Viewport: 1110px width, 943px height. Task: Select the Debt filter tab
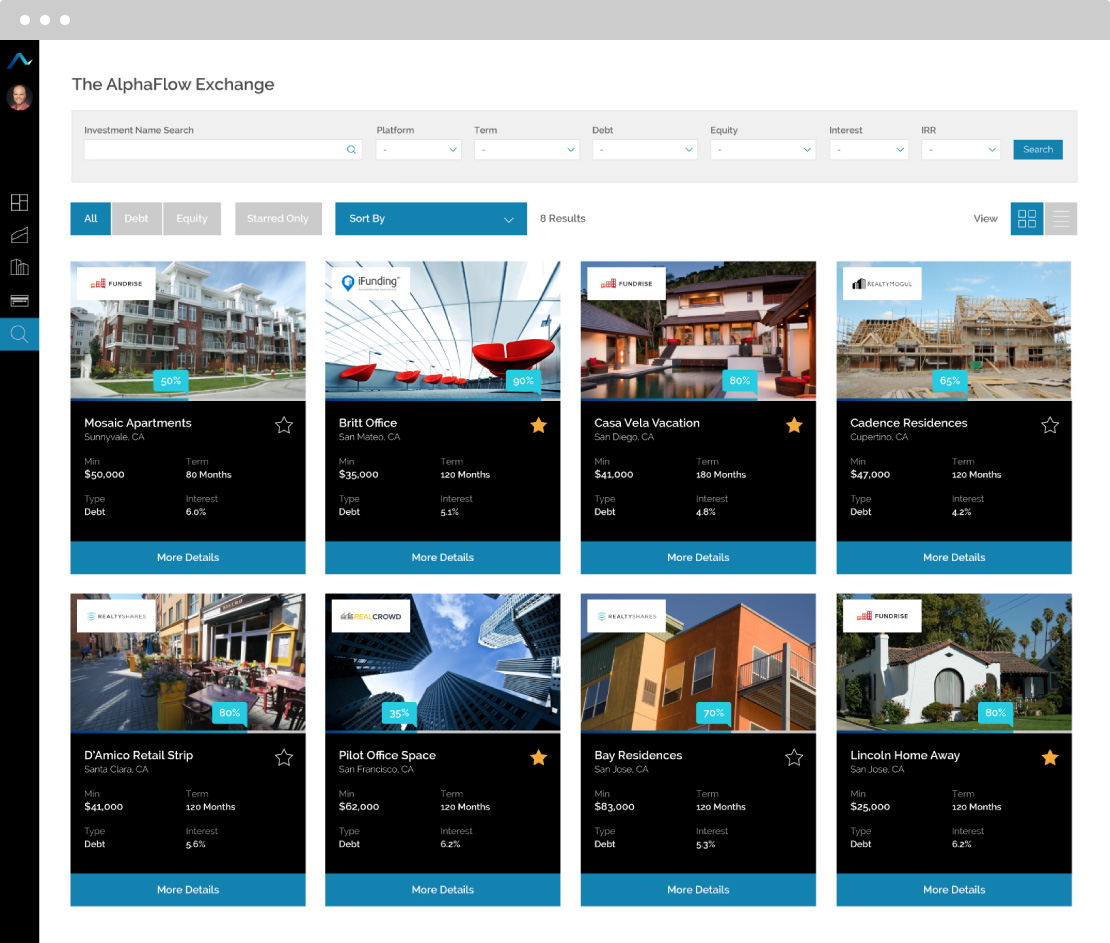(x=137, y=218)
